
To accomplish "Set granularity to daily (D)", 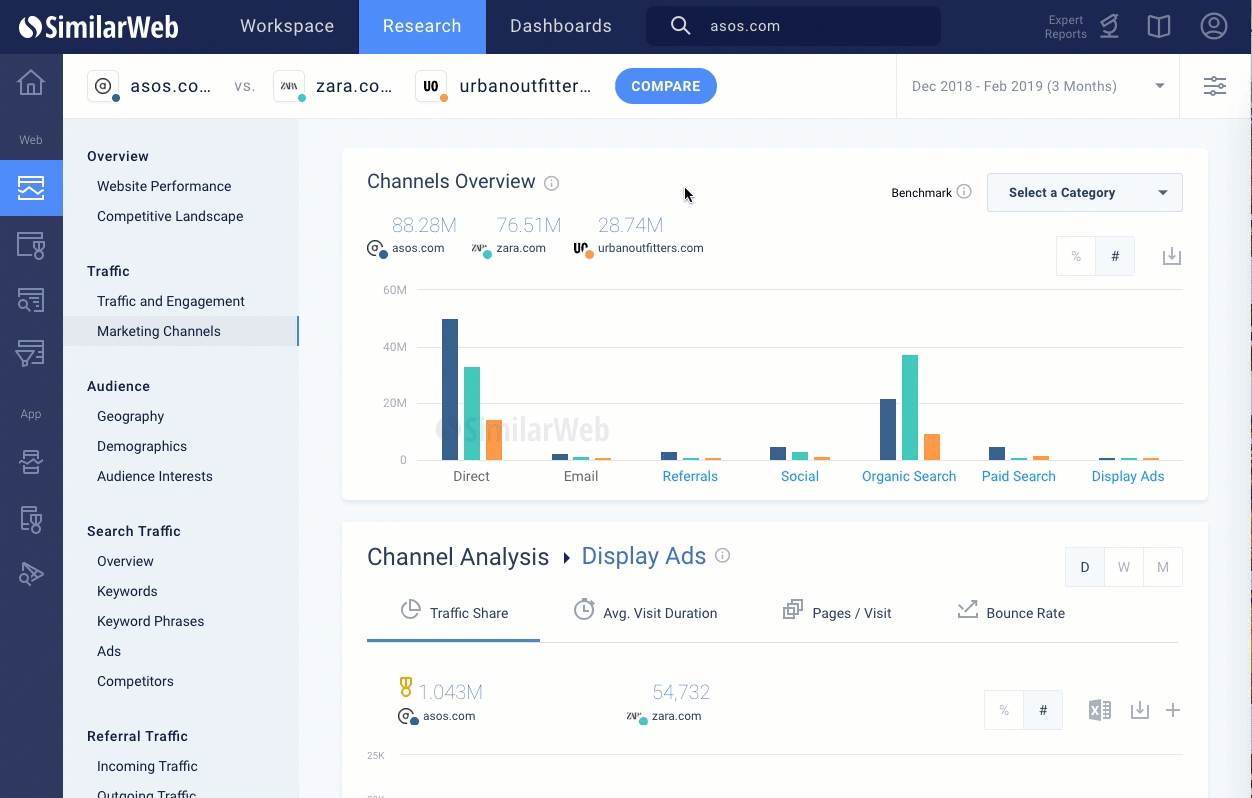I will [x=1085, y=567].
